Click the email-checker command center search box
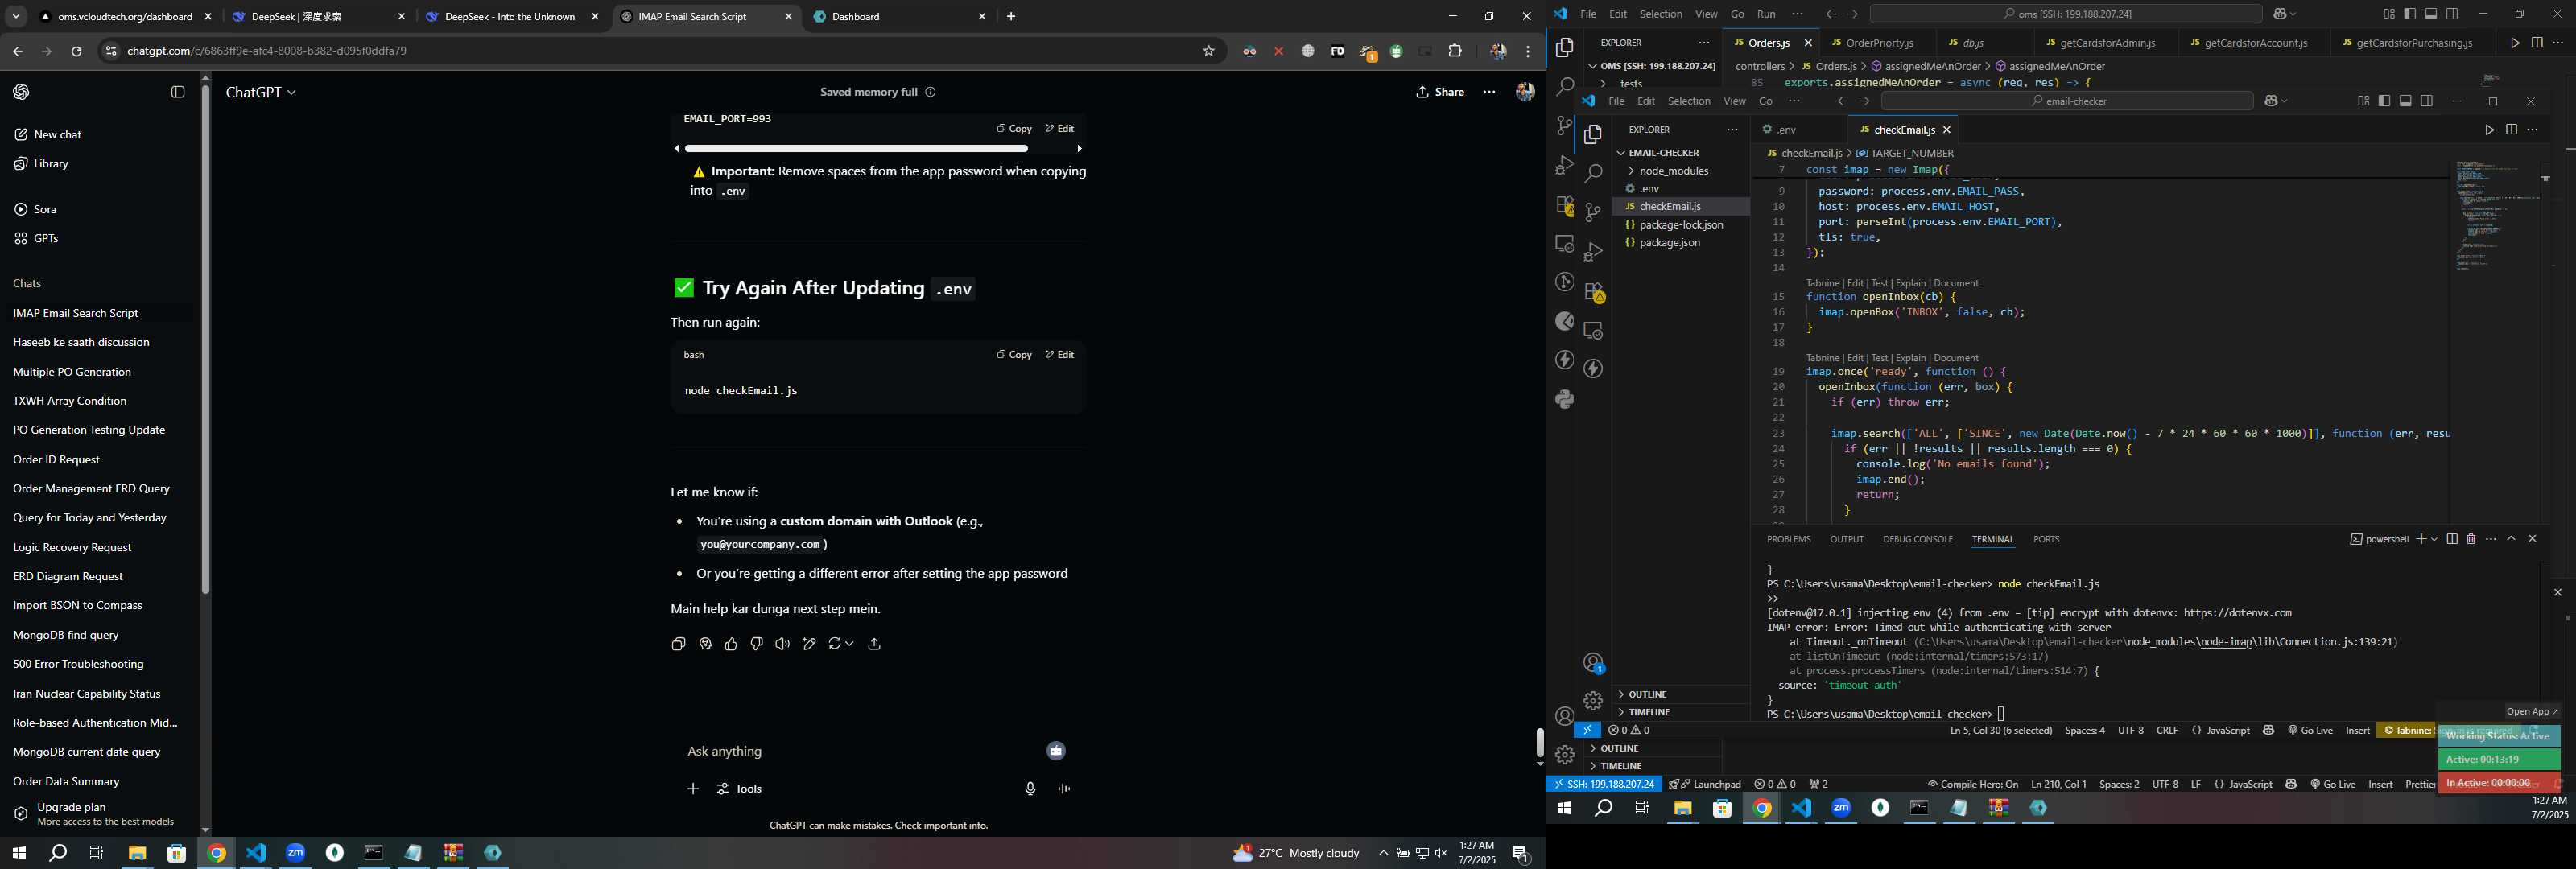2576x869 pixels. point(2067,101)
